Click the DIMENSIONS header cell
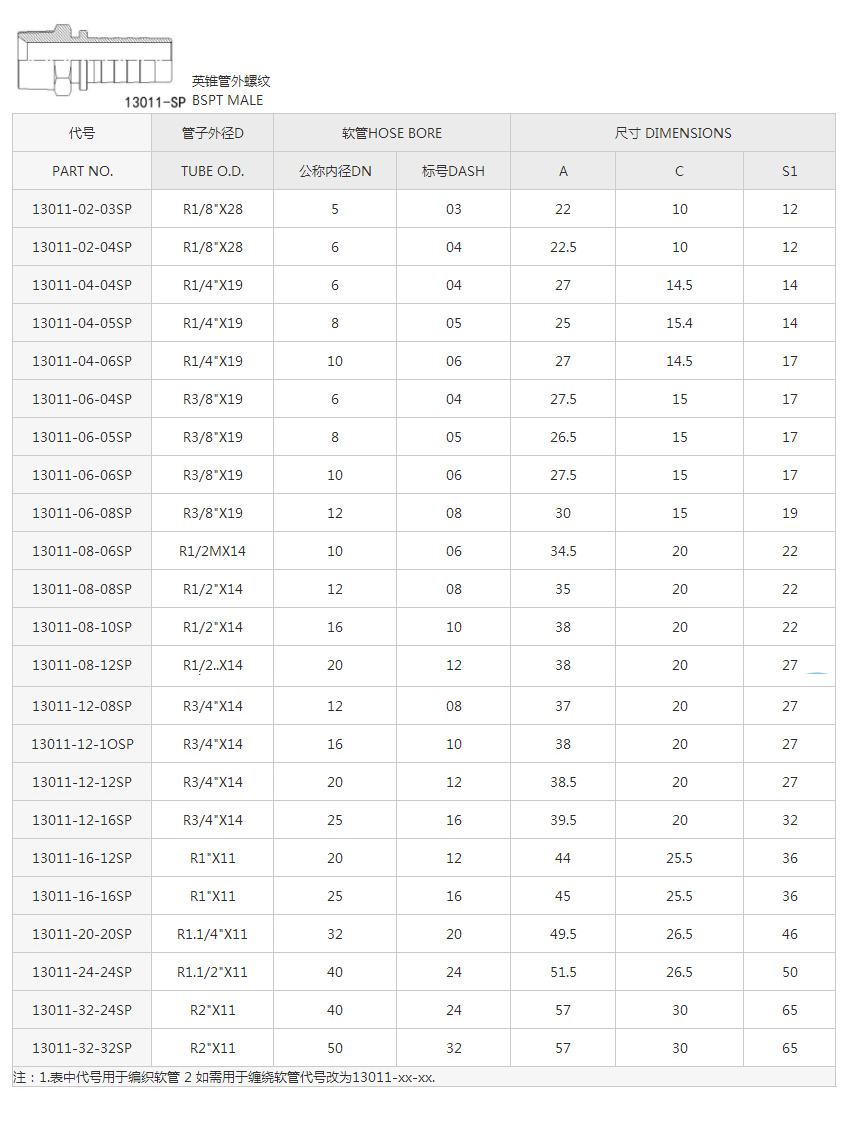Screen dimensions: 855x1134 coord(672,133)
